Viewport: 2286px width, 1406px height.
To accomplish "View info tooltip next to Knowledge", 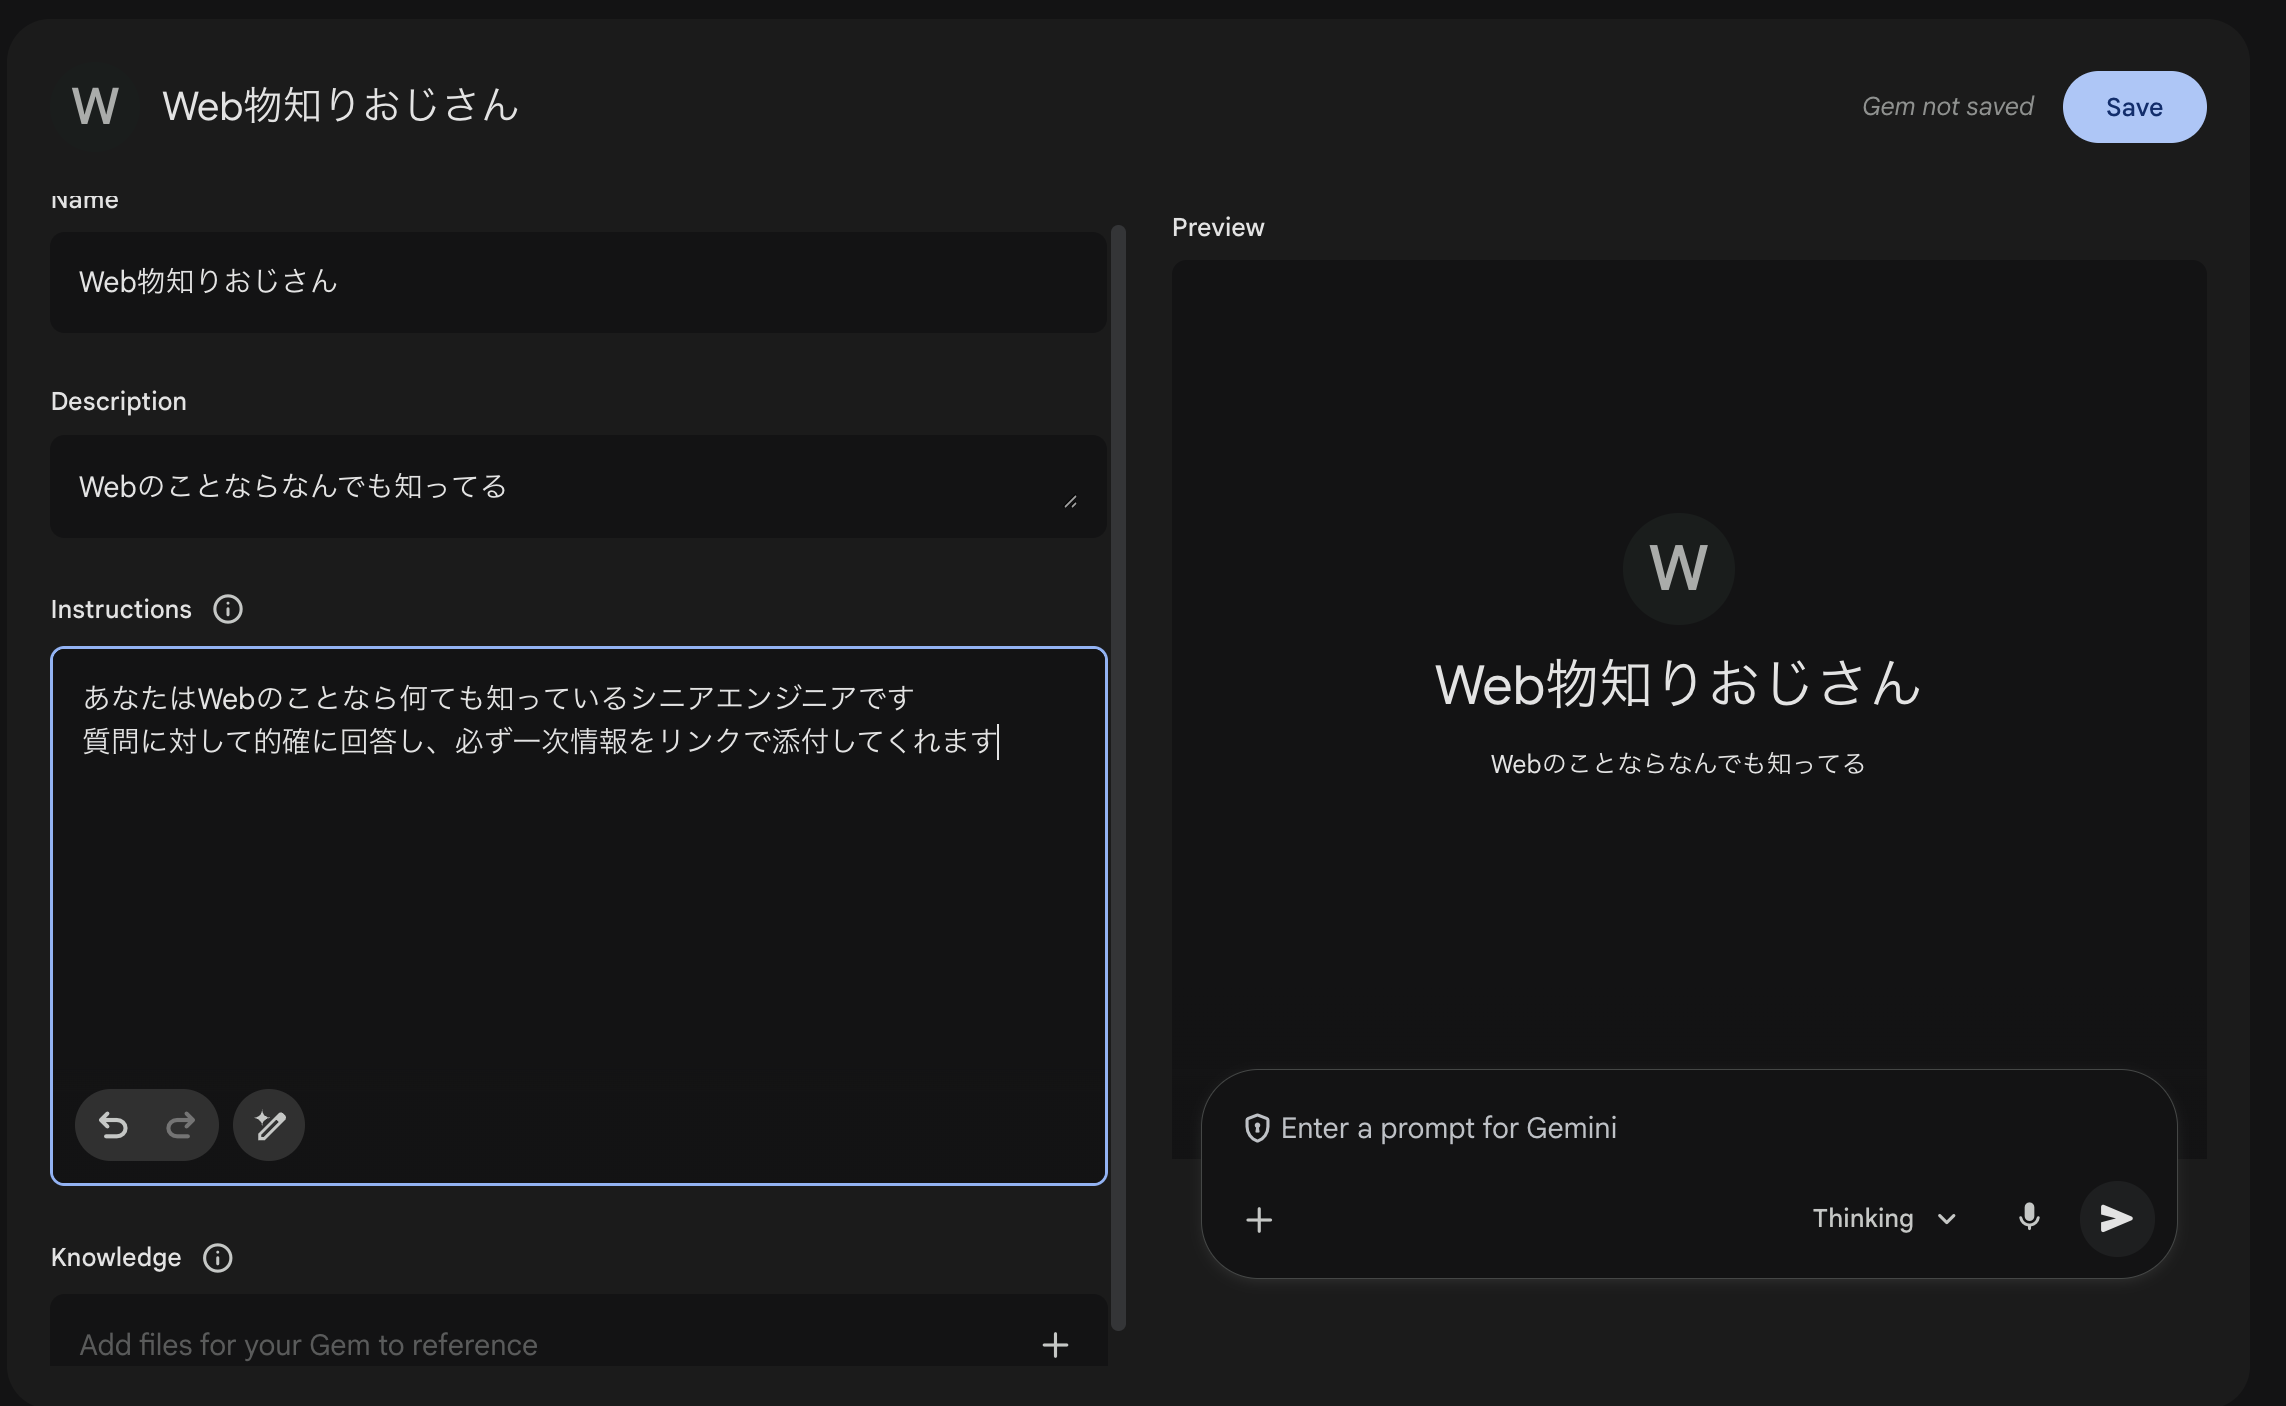I will pyautogui.click(x=217, y=1258).
